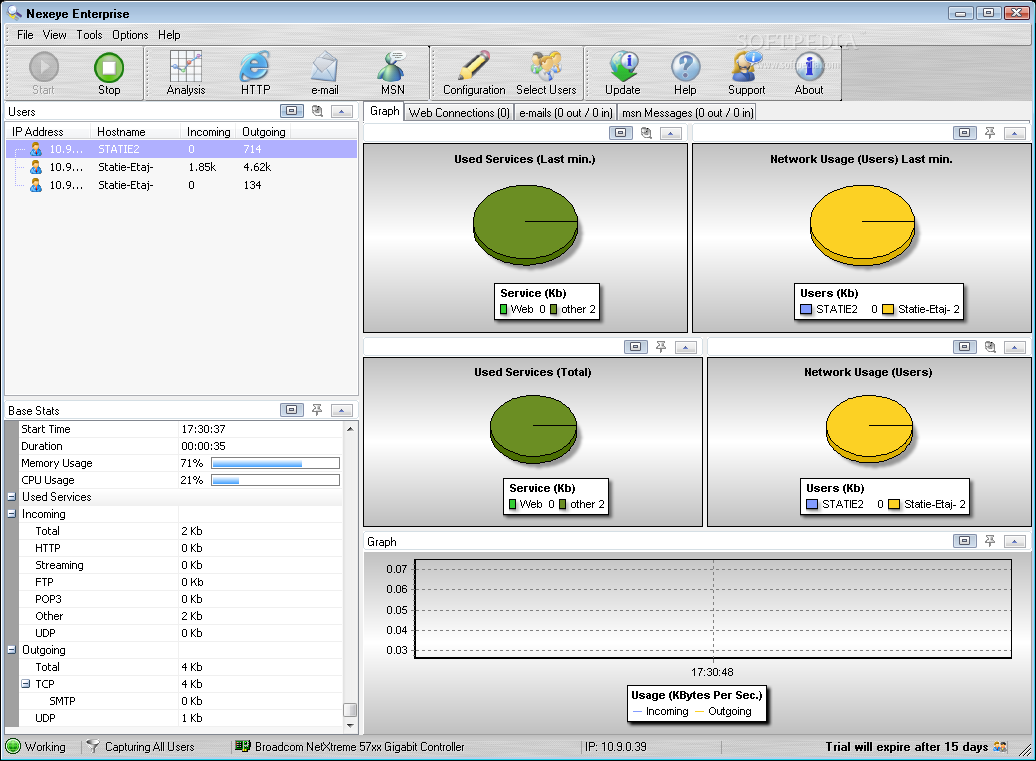
Task: Maximize the Used Services (Last min.) panel
Action: click(620, 133)
